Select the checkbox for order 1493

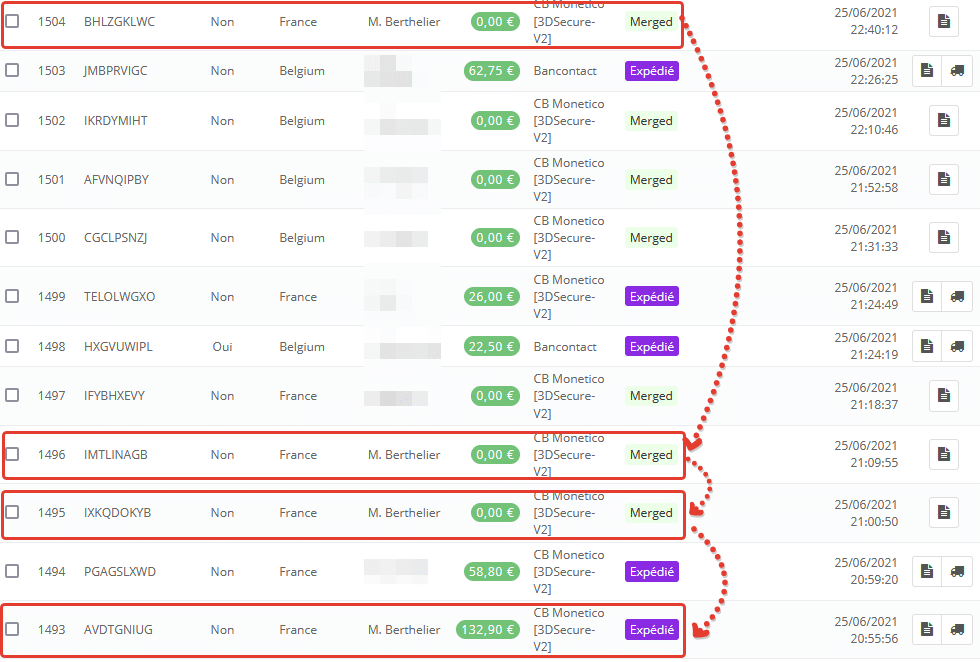coord(12,629)
